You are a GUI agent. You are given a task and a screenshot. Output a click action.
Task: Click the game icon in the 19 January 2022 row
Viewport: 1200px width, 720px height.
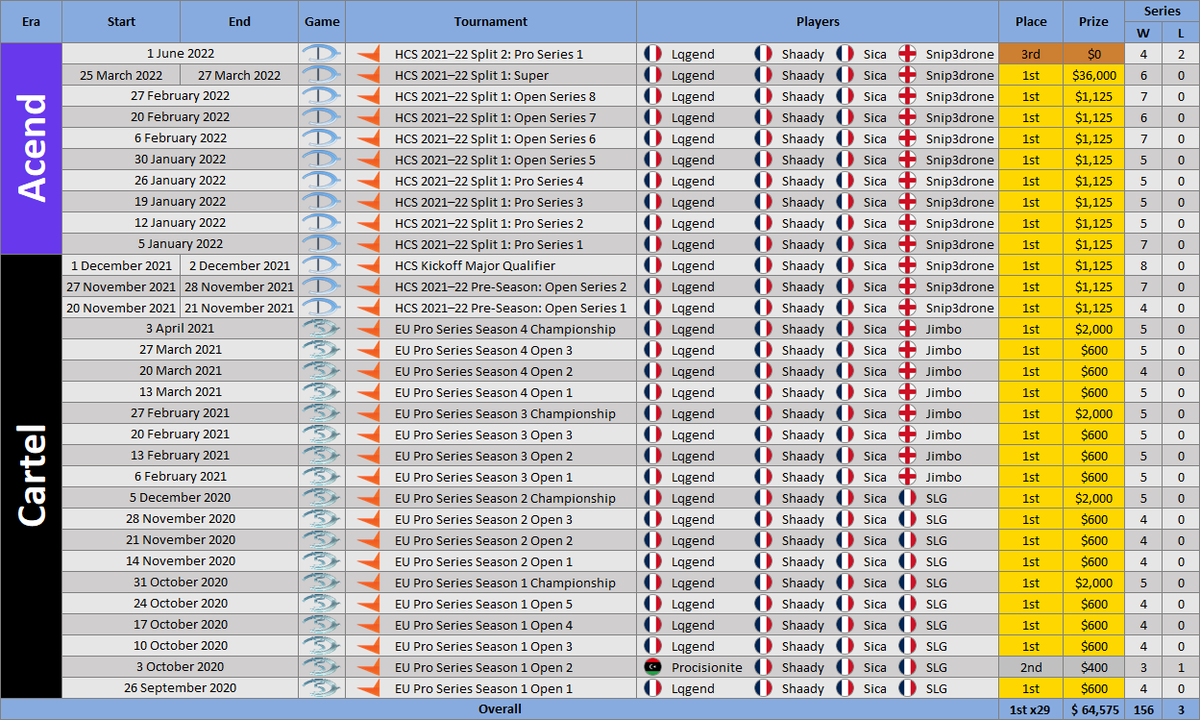point(322,202)
